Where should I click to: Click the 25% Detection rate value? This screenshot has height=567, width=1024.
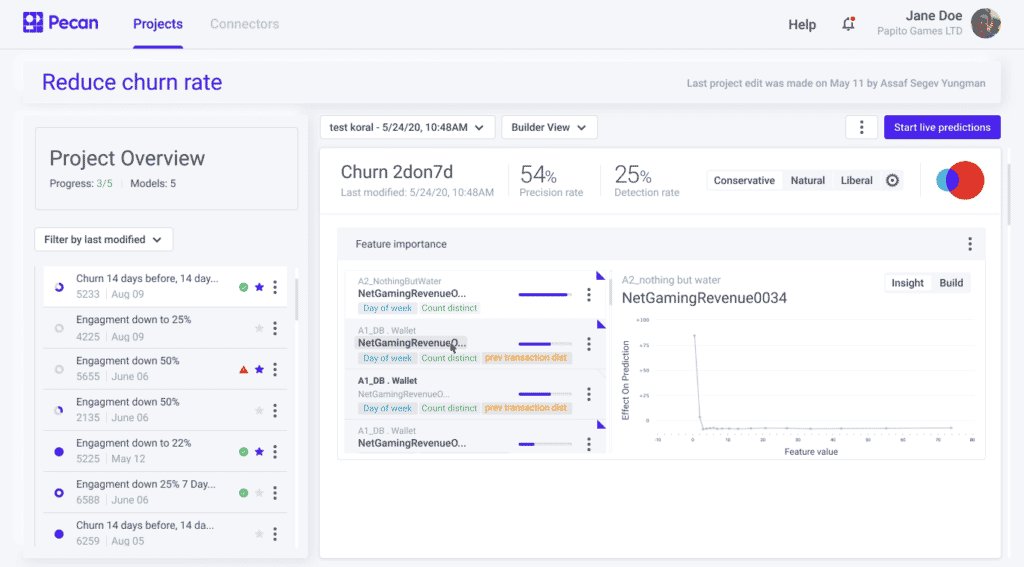[x=633, y=174]
